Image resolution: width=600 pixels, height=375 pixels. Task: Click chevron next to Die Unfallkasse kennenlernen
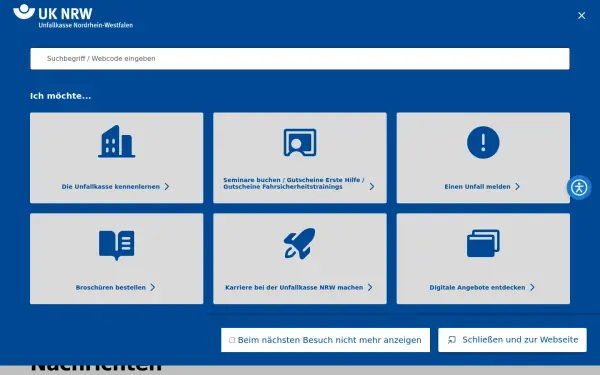(x=167, y=186)
